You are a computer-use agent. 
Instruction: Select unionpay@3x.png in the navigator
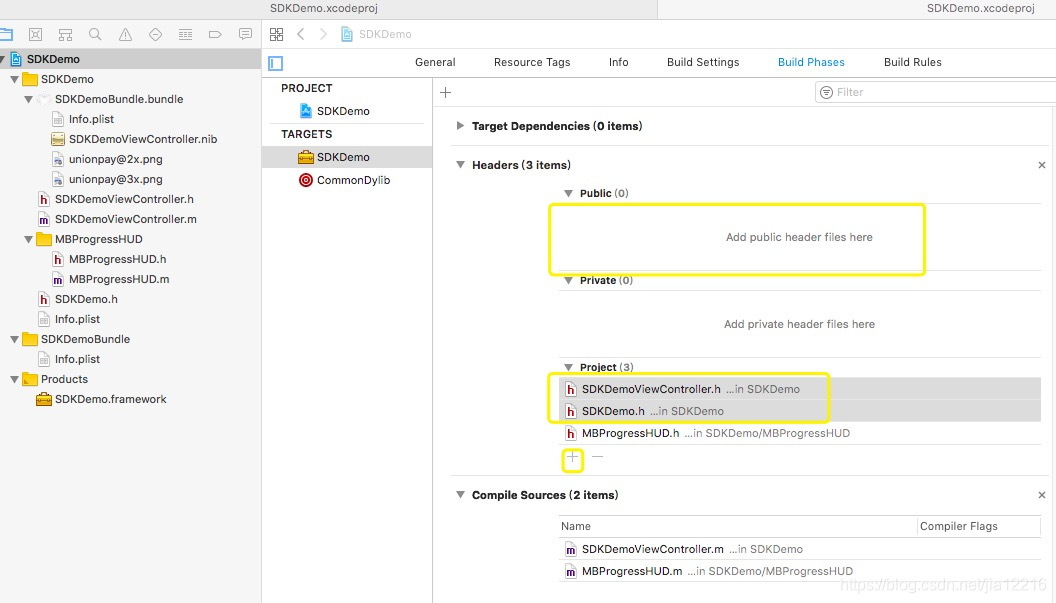click(x=115, y=179)
